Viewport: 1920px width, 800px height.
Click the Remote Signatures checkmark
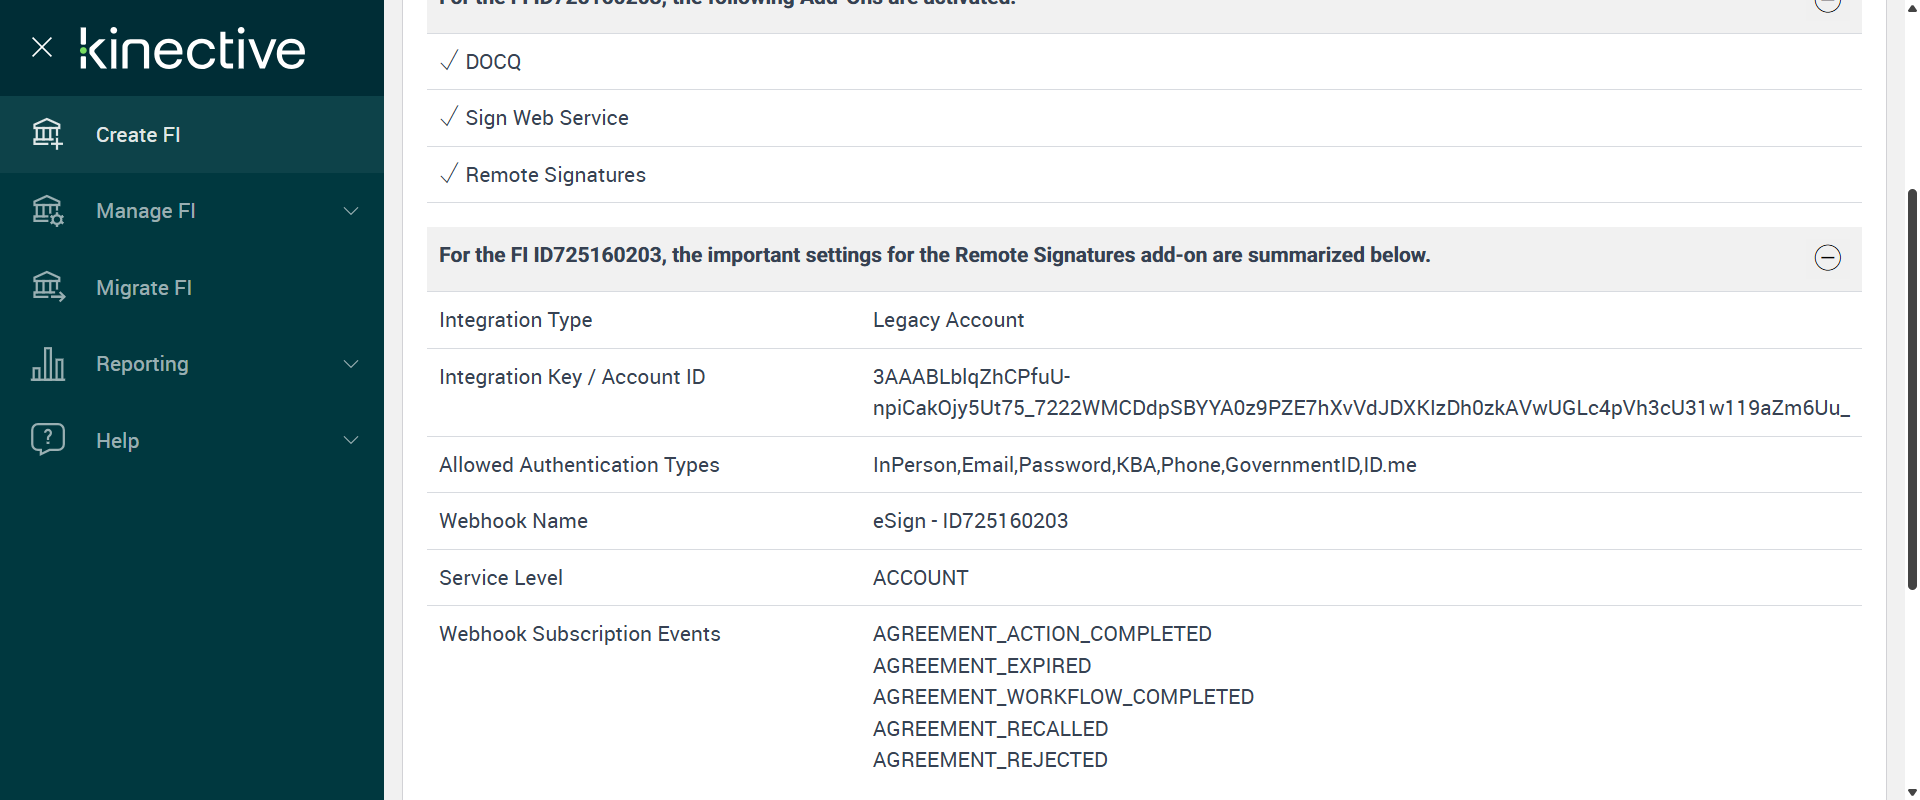point(449,174)
